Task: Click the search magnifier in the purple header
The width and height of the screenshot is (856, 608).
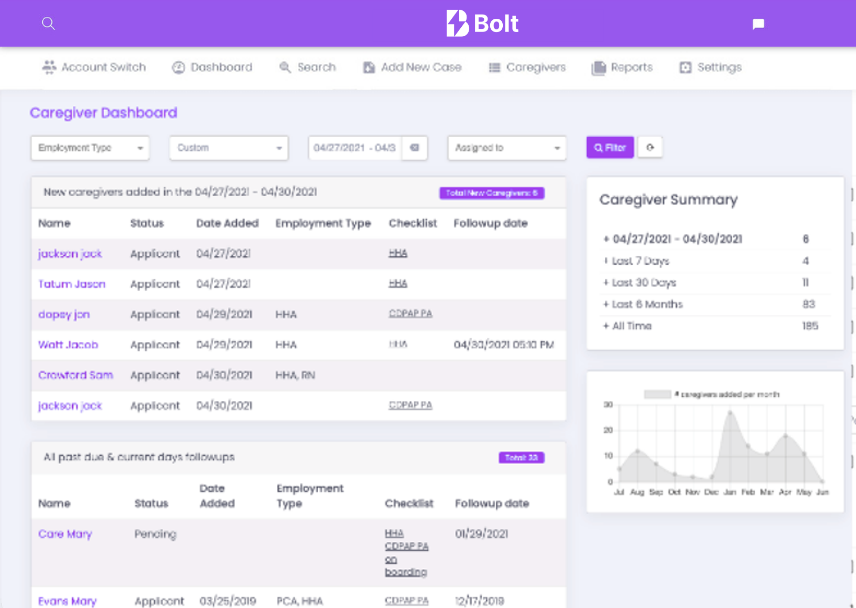Action: [x=48, y=24]
